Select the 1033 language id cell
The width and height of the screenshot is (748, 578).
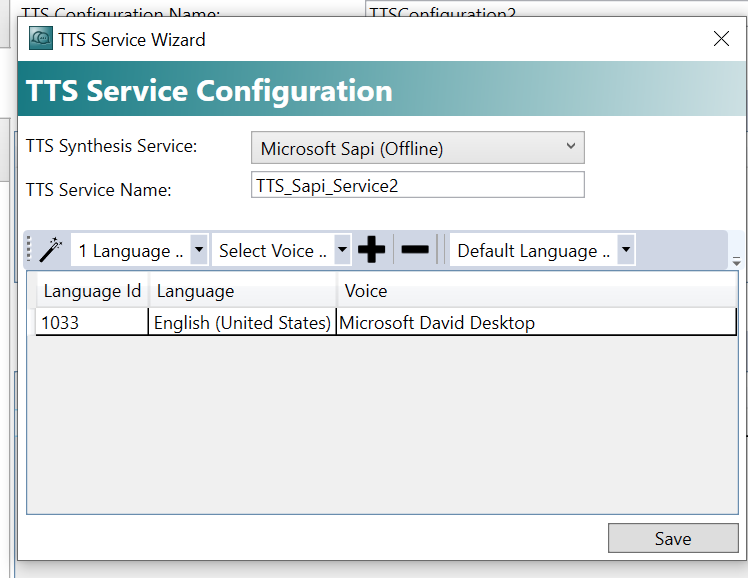coord(92,323)
